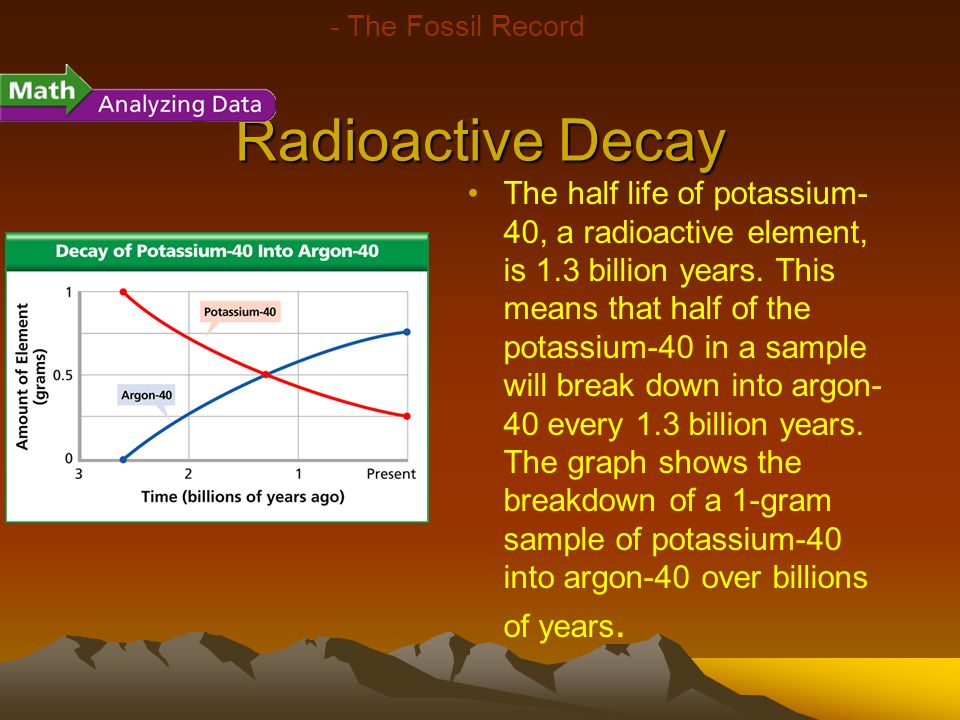Click the green 'Math' arrow badge
Image resolution: width=960 pixels, height=720 pixels.
click(45, 90)
